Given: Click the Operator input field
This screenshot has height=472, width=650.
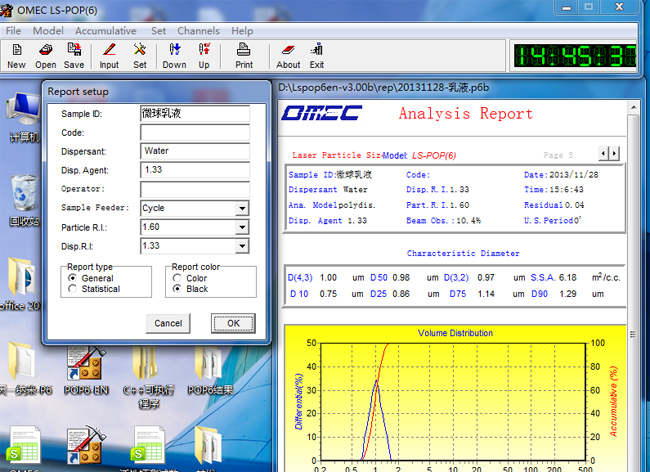Looking at the screenshot, I should tap(195, 189).
